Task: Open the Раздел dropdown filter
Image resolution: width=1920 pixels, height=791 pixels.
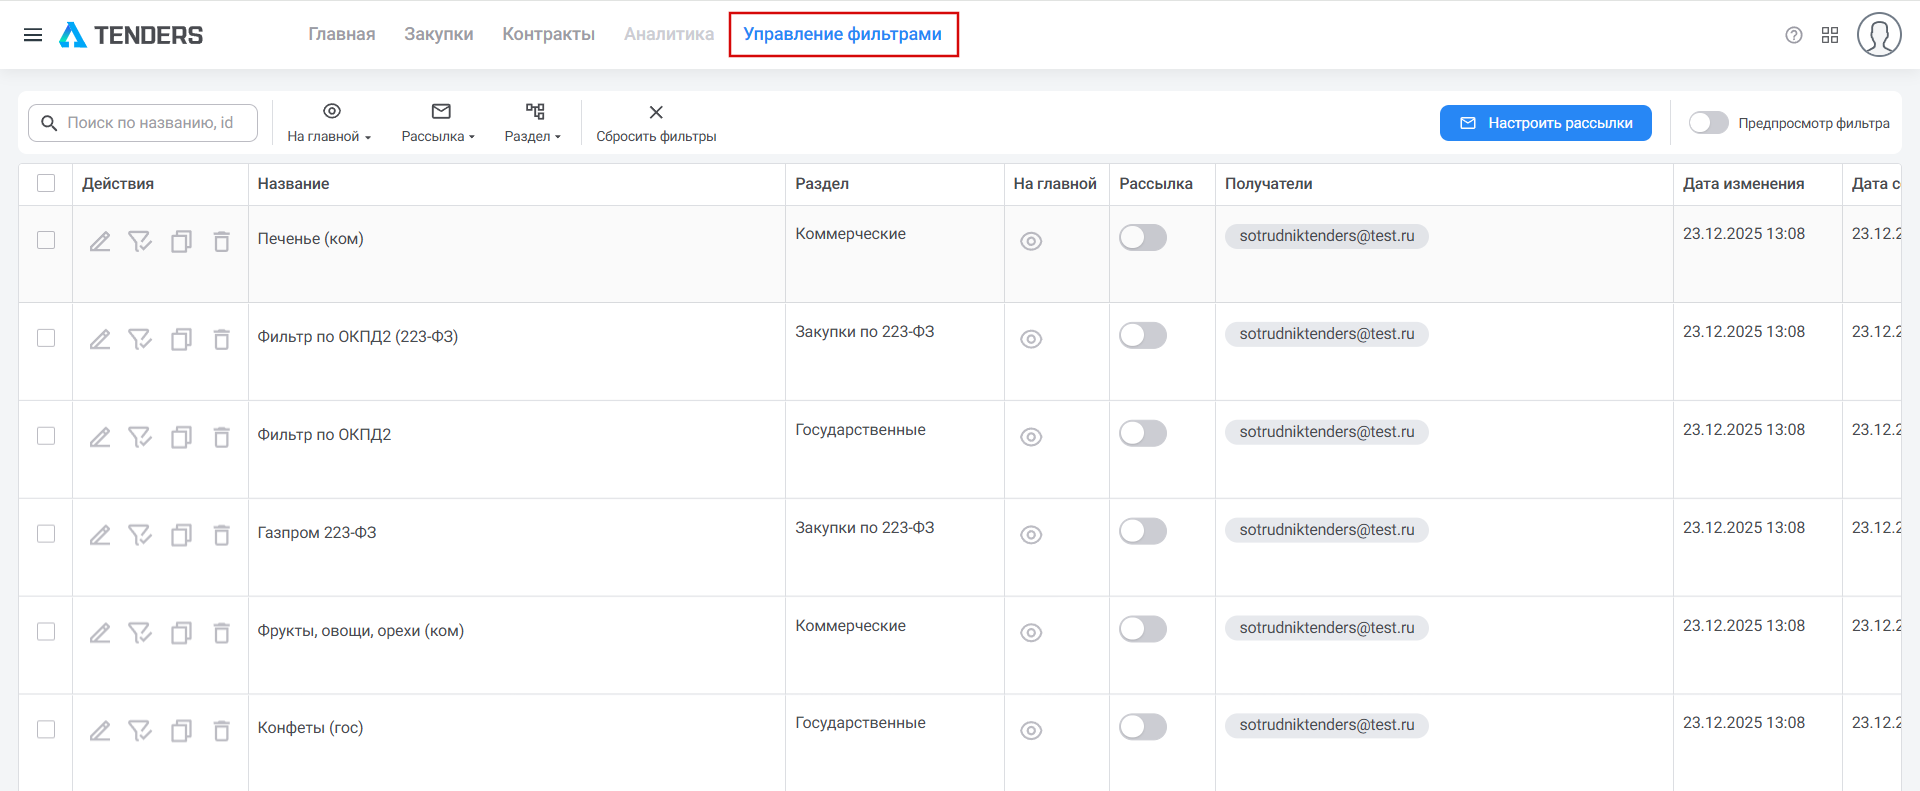Action: (x=533, y=123)
